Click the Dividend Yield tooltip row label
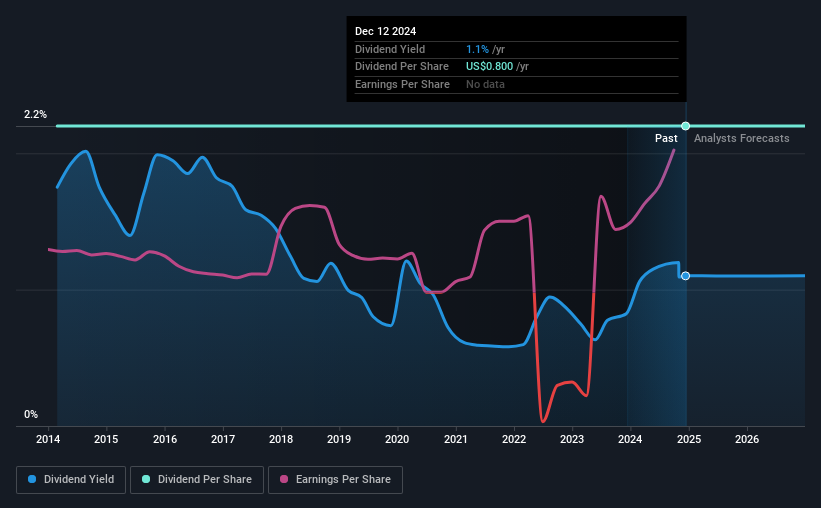 (x=390, y=49)
